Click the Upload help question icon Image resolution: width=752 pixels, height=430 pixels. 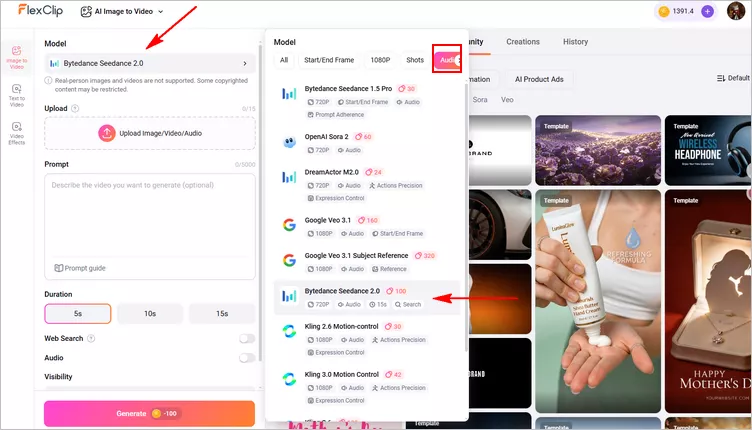[x=75, y=108]
